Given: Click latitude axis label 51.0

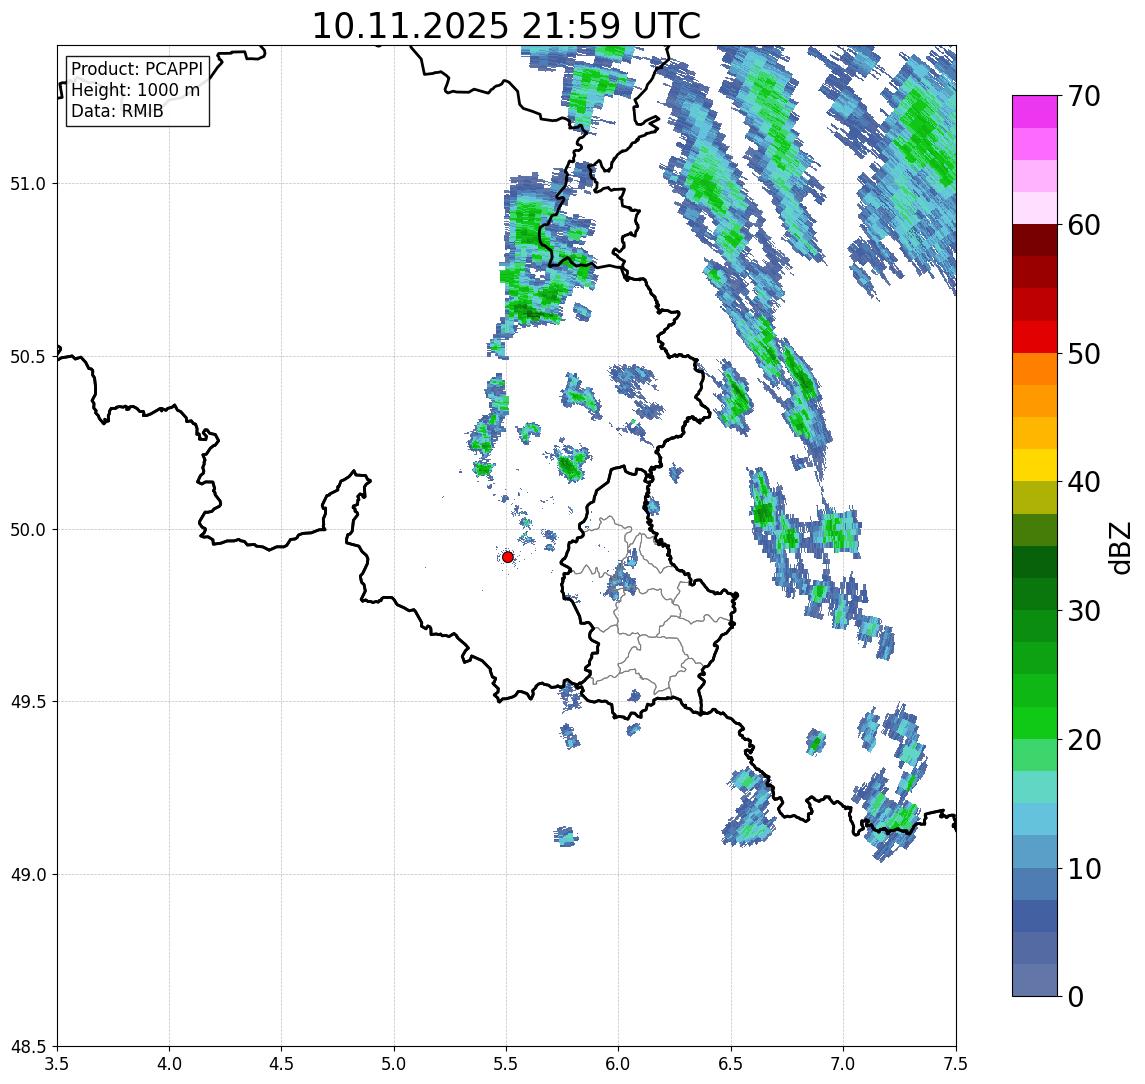Looking at the screenshot, I should coord(28,183).
